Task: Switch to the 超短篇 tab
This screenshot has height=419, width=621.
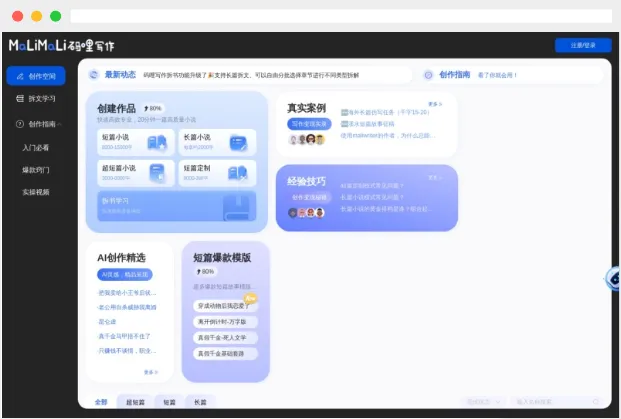Action: 135,402
